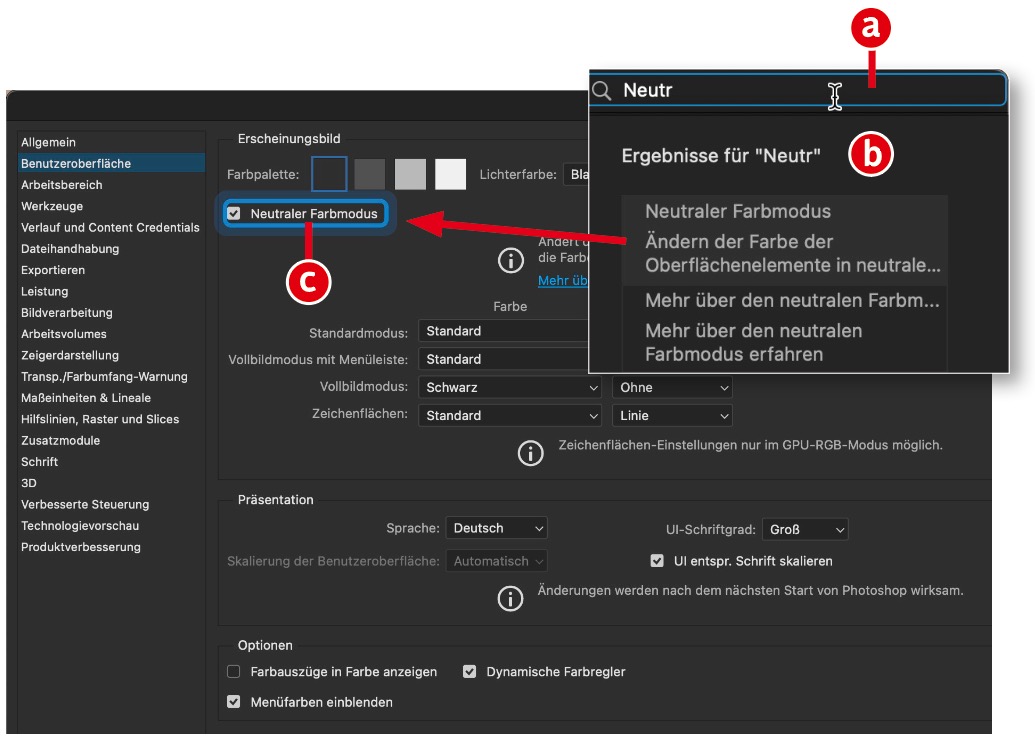Image resolution: width=1035 pixels, height=738 pixels.
Task: Select Neutraler Farbmodus search result
Action: [738, 212]
